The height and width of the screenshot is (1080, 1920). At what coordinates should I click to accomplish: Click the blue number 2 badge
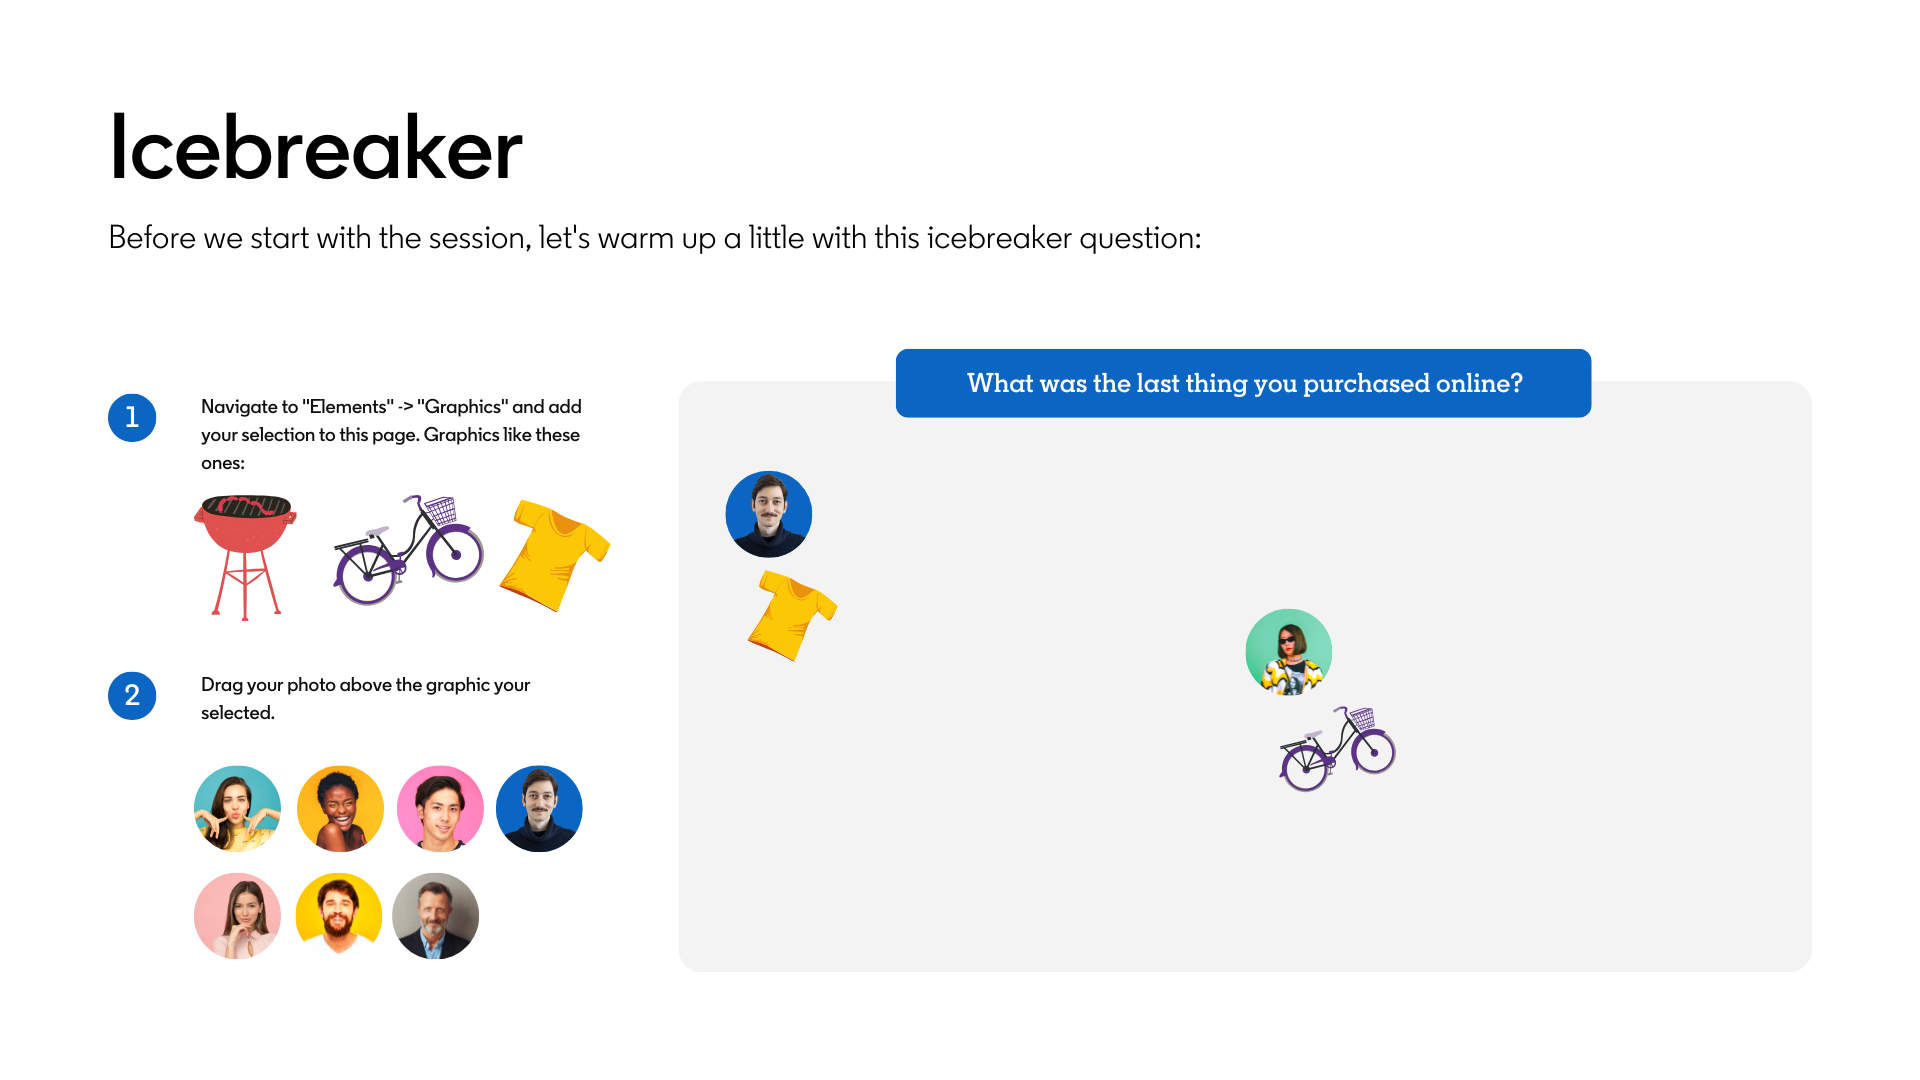point(132,696)
